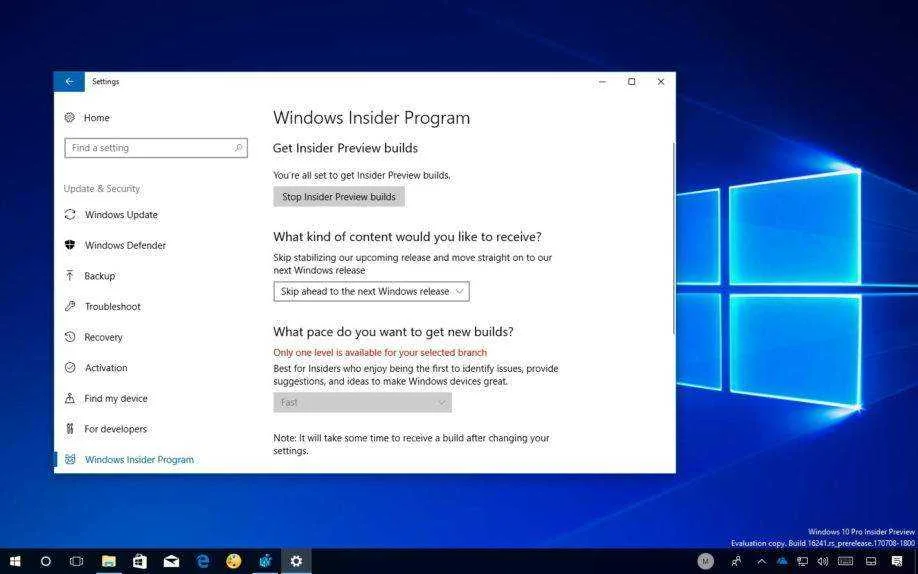Open Microsoft Store from the taskbar
The image size is (918, 574).
pos(140,561)
